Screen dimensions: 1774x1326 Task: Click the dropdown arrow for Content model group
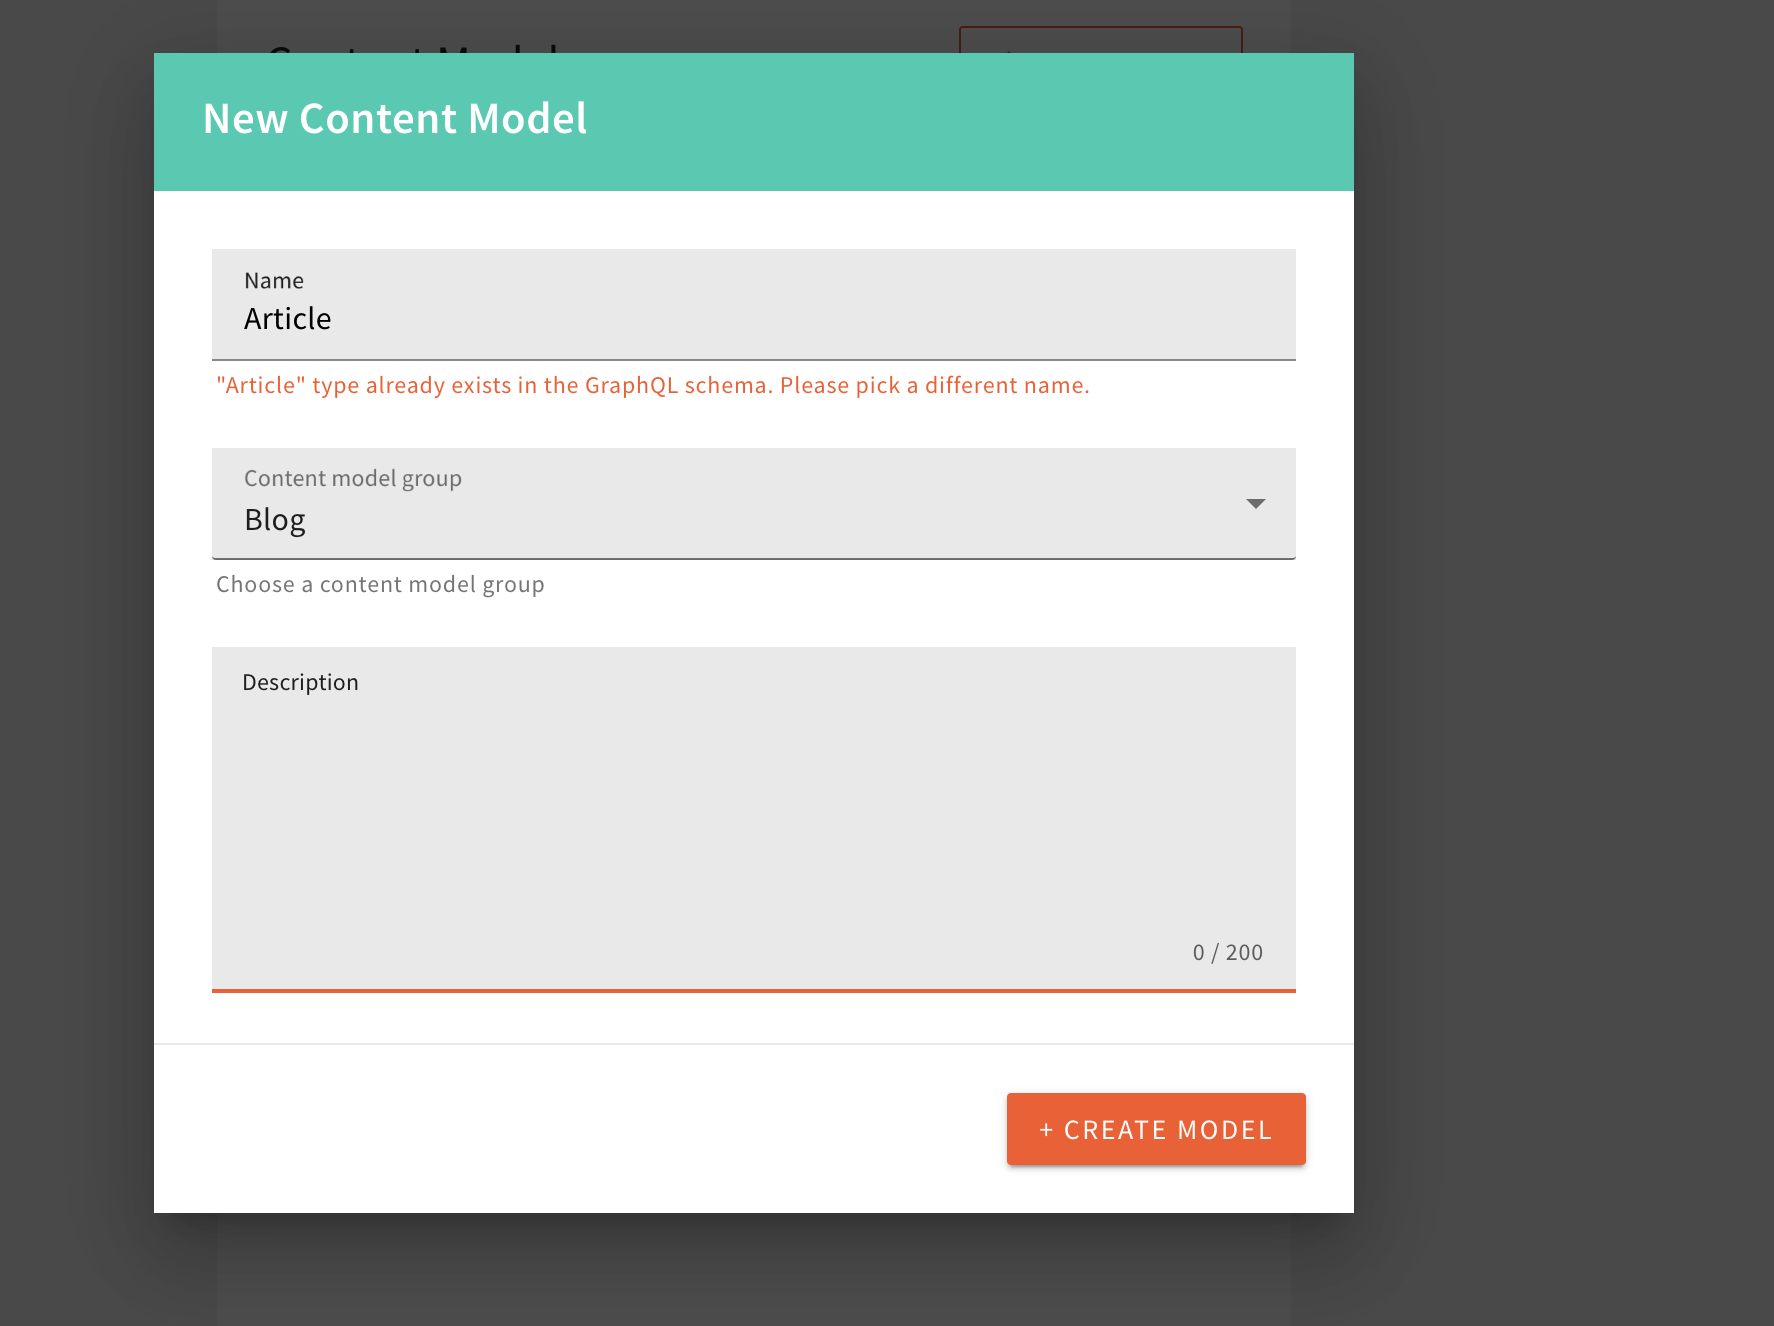(x=1255, y=504)
